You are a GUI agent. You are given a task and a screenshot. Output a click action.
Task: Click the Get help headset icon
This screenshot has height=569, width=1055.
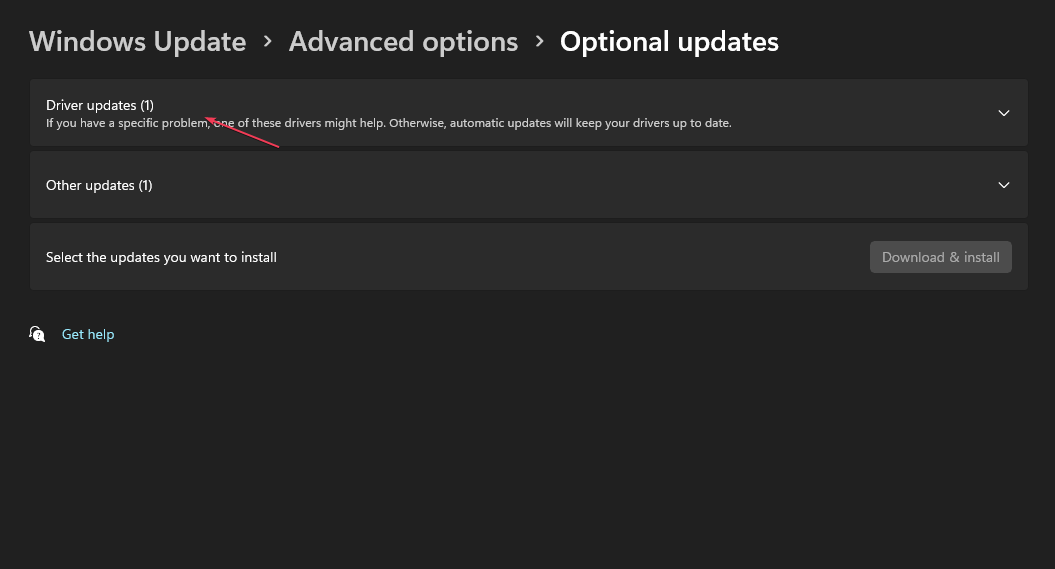37,334
